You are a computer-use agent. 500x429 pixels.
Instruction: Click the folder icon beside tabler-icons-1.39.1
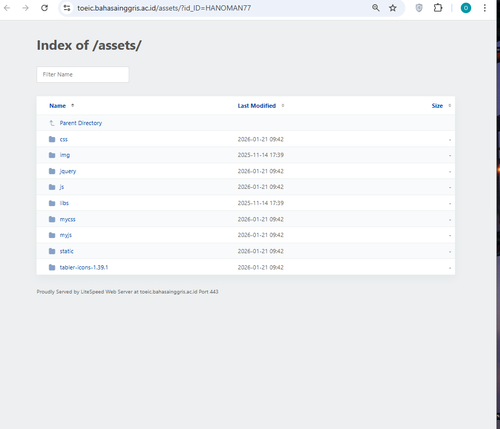[52, 267]
